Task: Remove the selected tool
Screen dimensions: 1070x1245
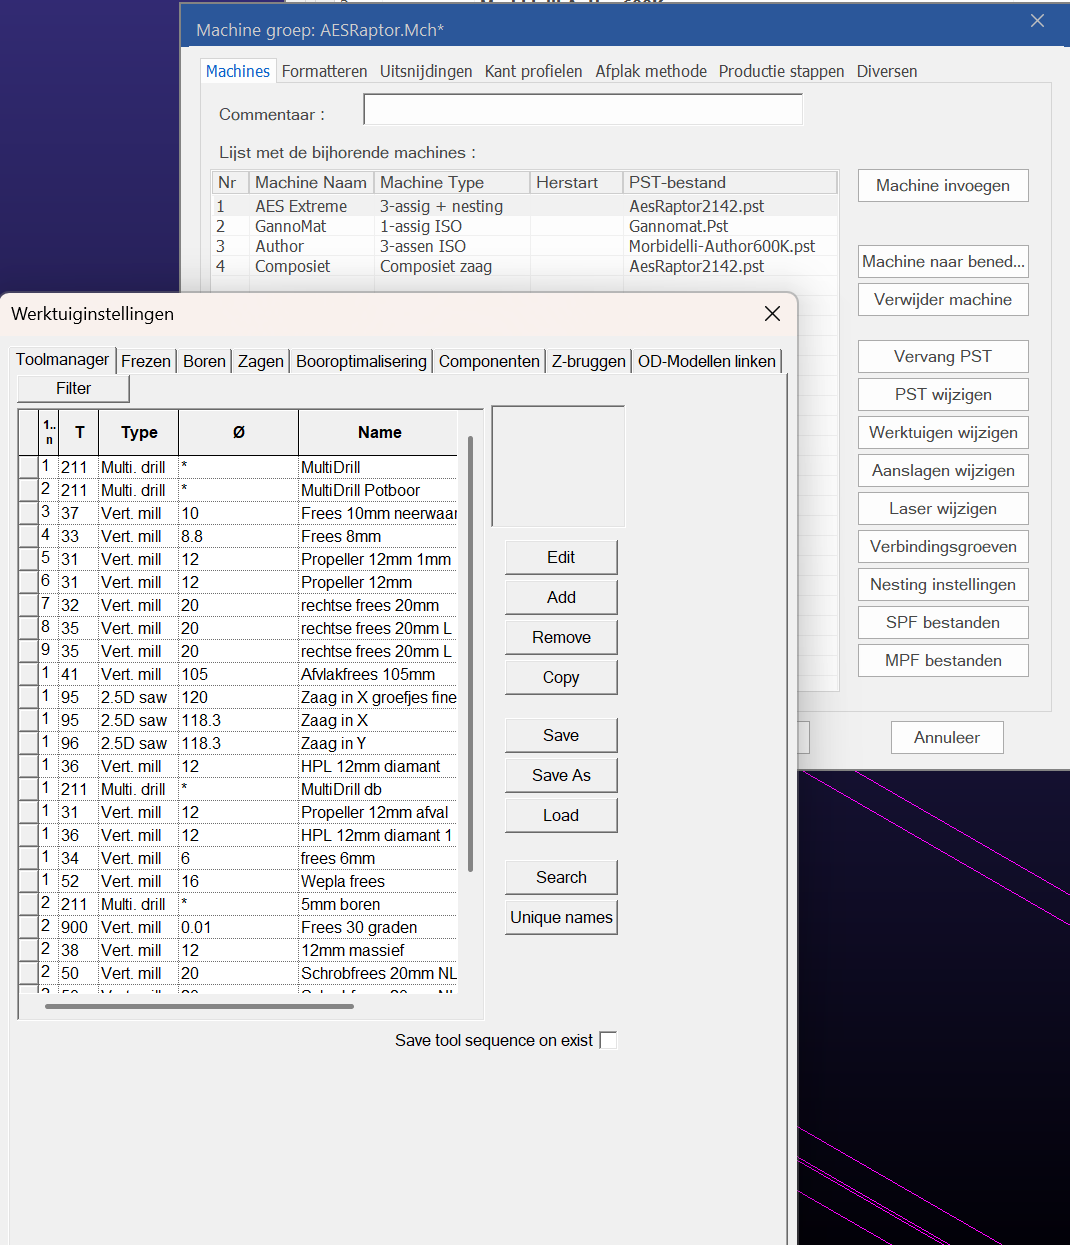Action: point(561,637)
